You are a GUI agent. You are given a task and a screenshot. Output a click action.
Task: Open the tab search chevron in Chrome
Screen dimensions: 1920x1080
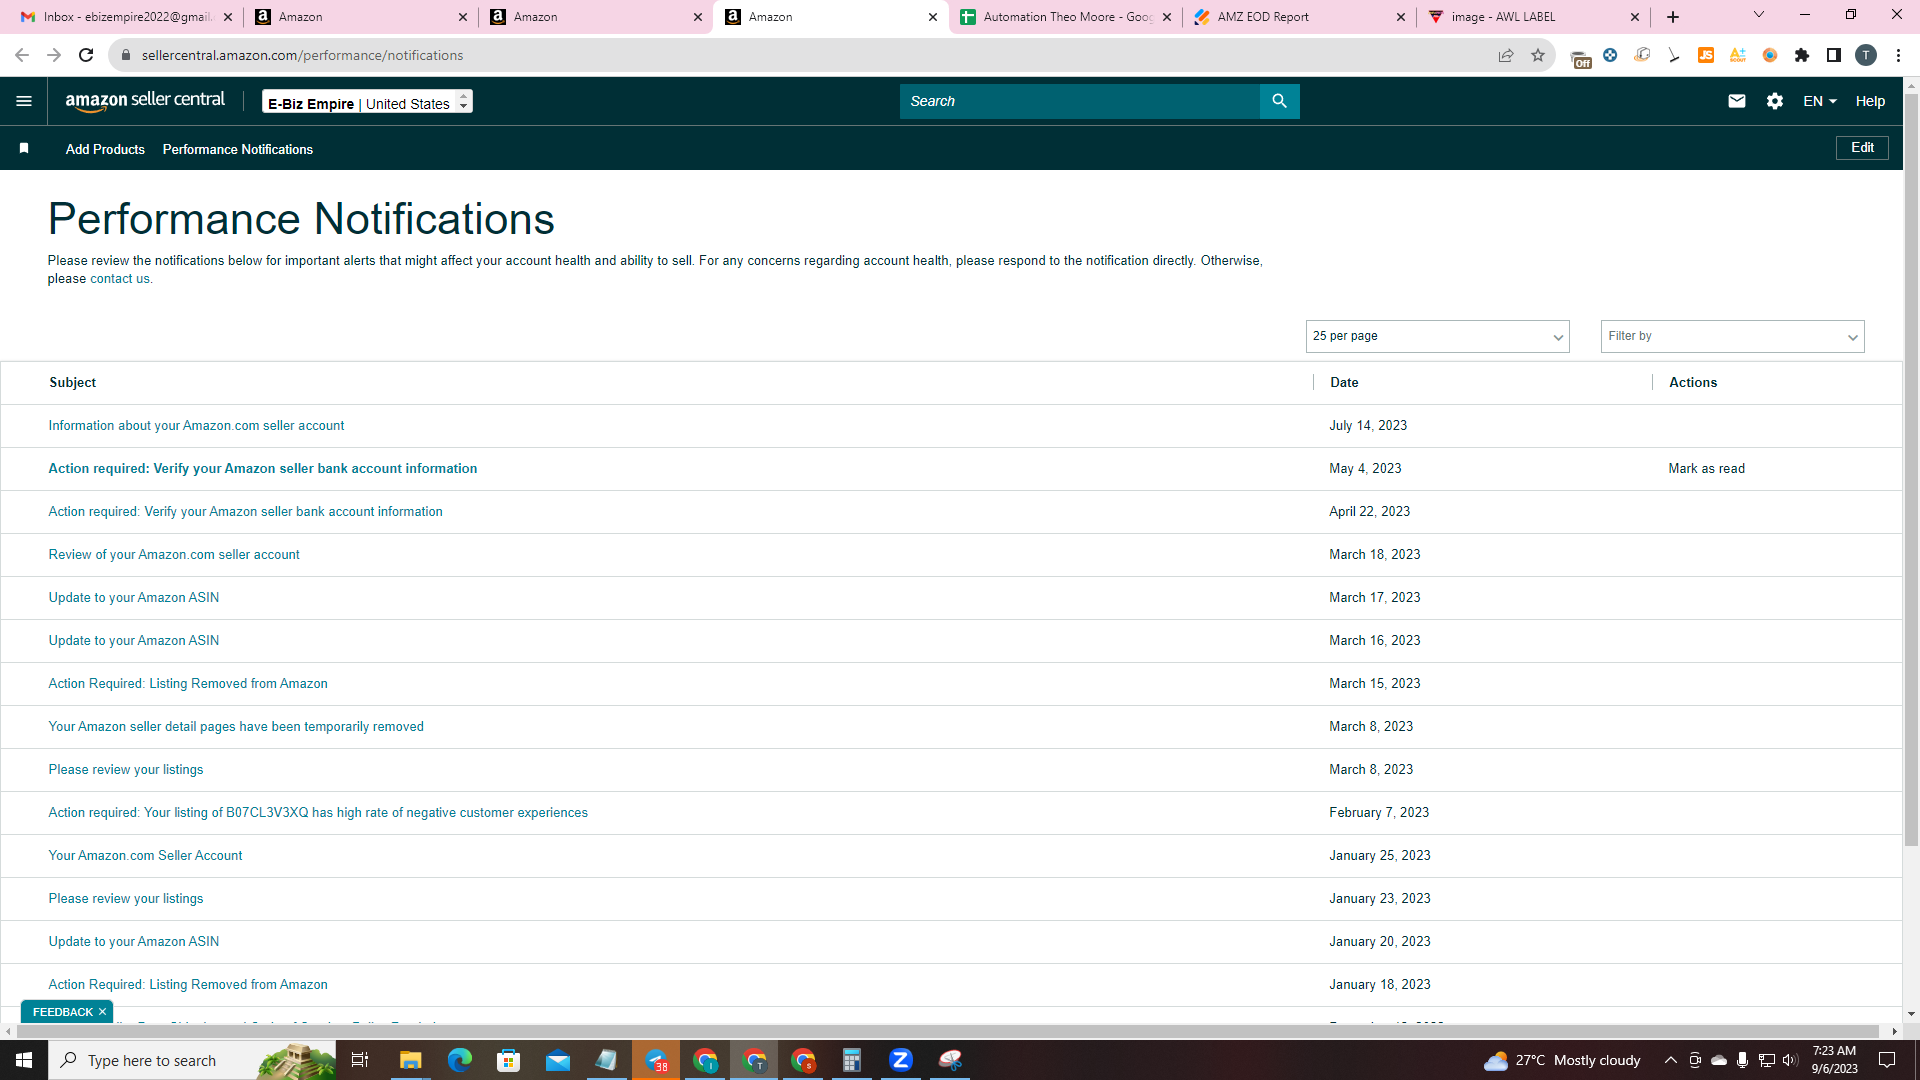pyautogui.click(x=1759, y=15)
